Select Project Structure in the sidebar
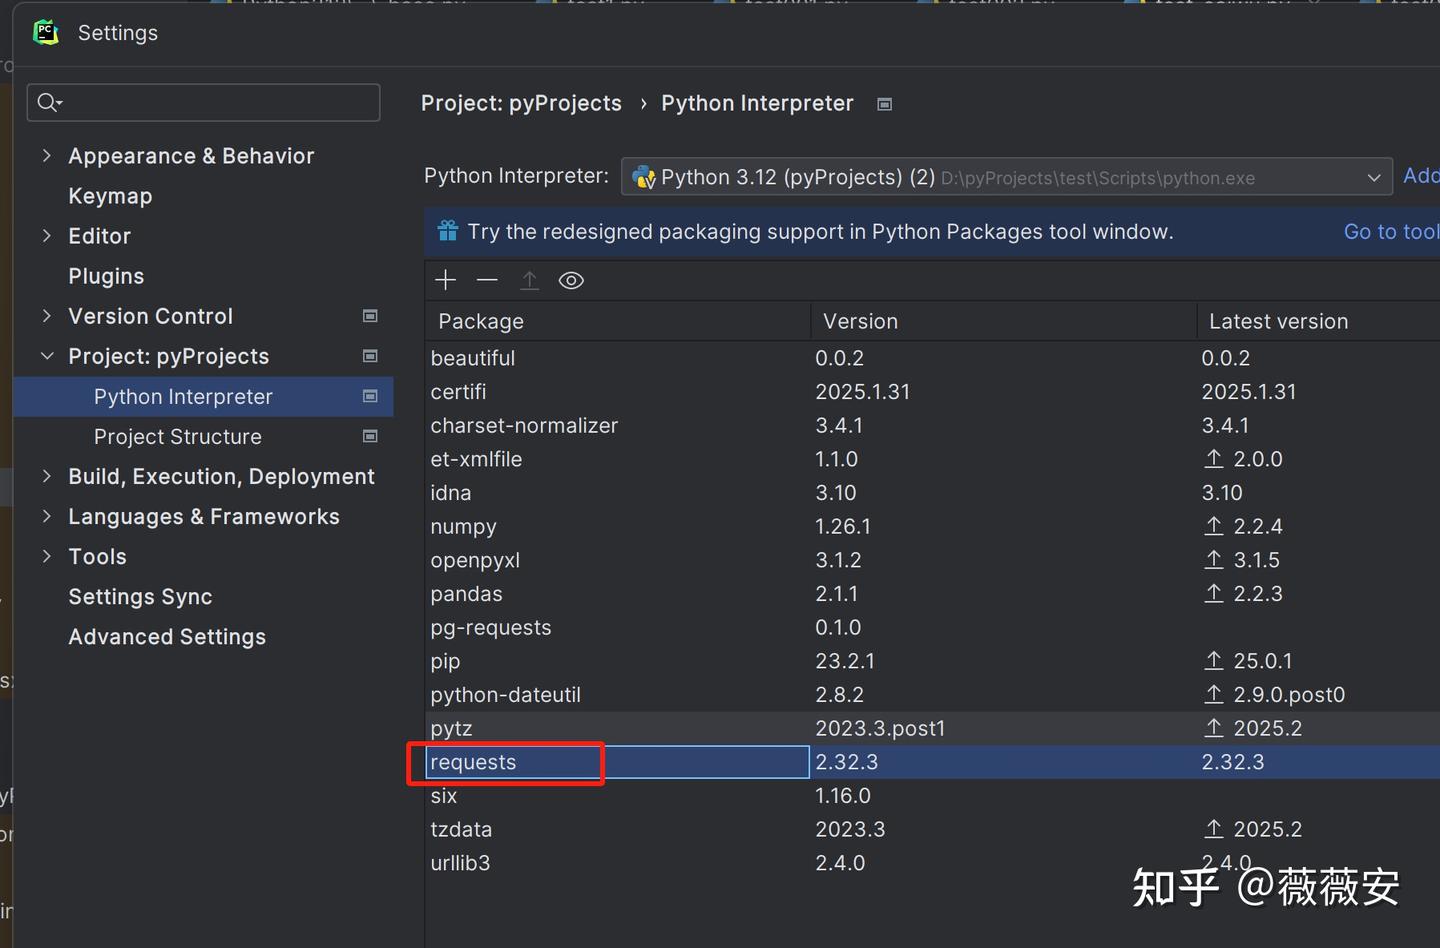This screenshot has height=948, width=1440. [178, 437]
